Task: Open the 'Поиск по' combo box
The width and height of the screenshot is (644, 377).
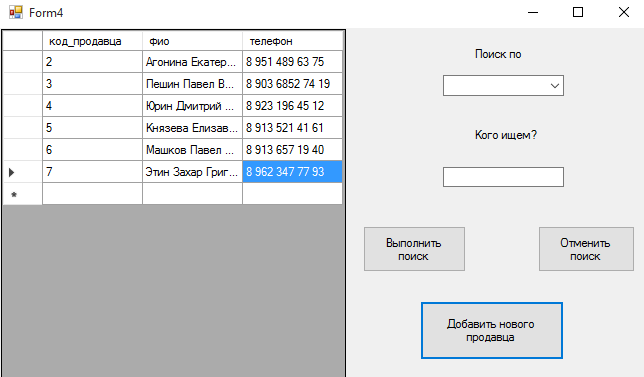Action: pos(503,85)
